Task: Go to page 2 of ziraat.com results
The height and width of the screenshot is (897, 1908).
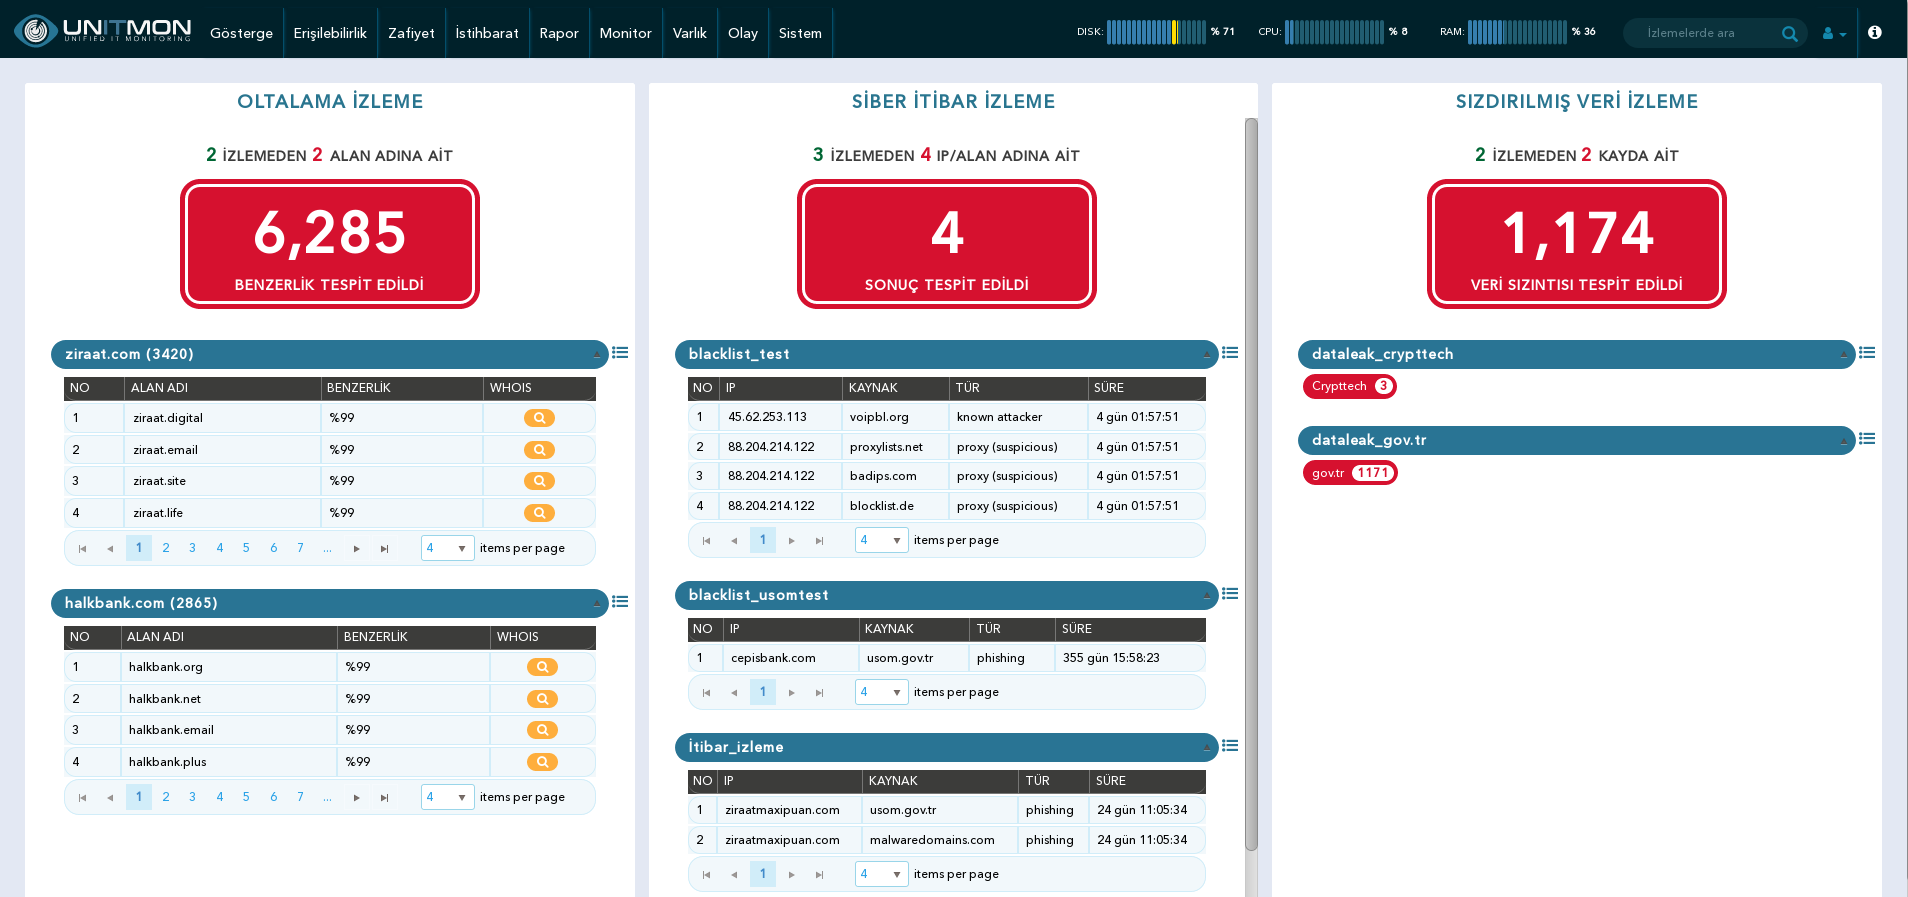Action: (x=166, y=548)
